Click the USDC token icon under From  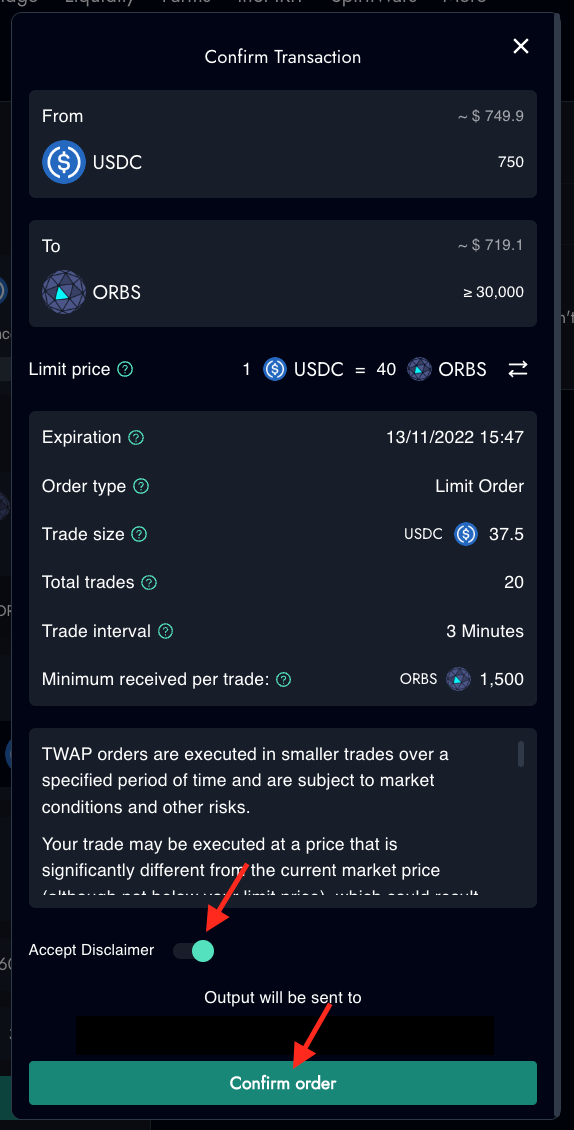pos(64,162)
